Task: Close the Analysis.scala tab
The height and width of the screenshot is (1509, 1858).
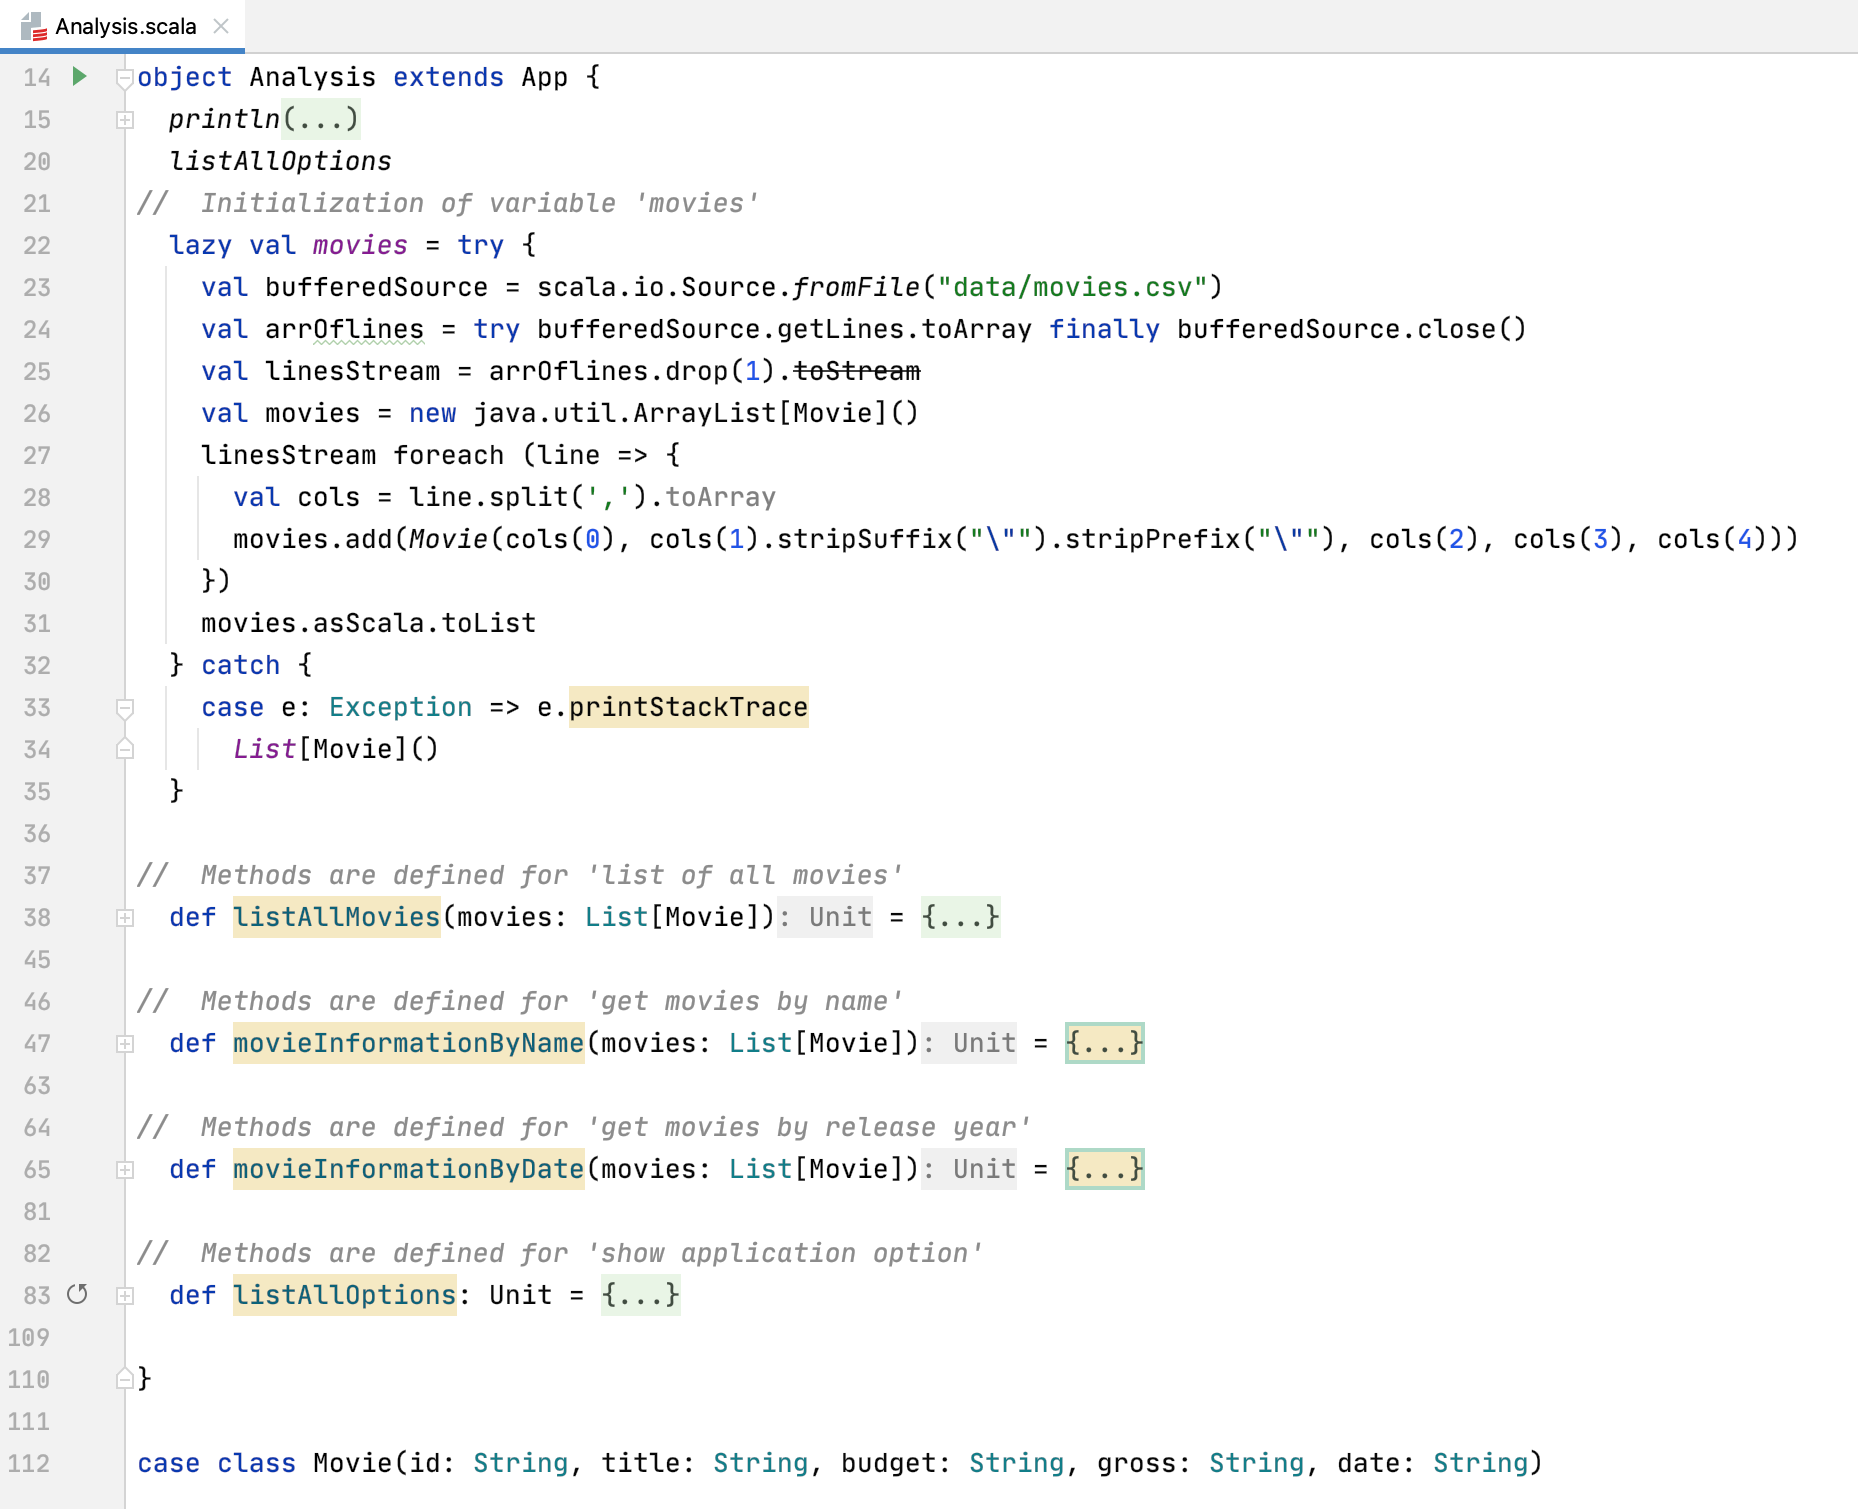Action: click(x=221, y=26)
